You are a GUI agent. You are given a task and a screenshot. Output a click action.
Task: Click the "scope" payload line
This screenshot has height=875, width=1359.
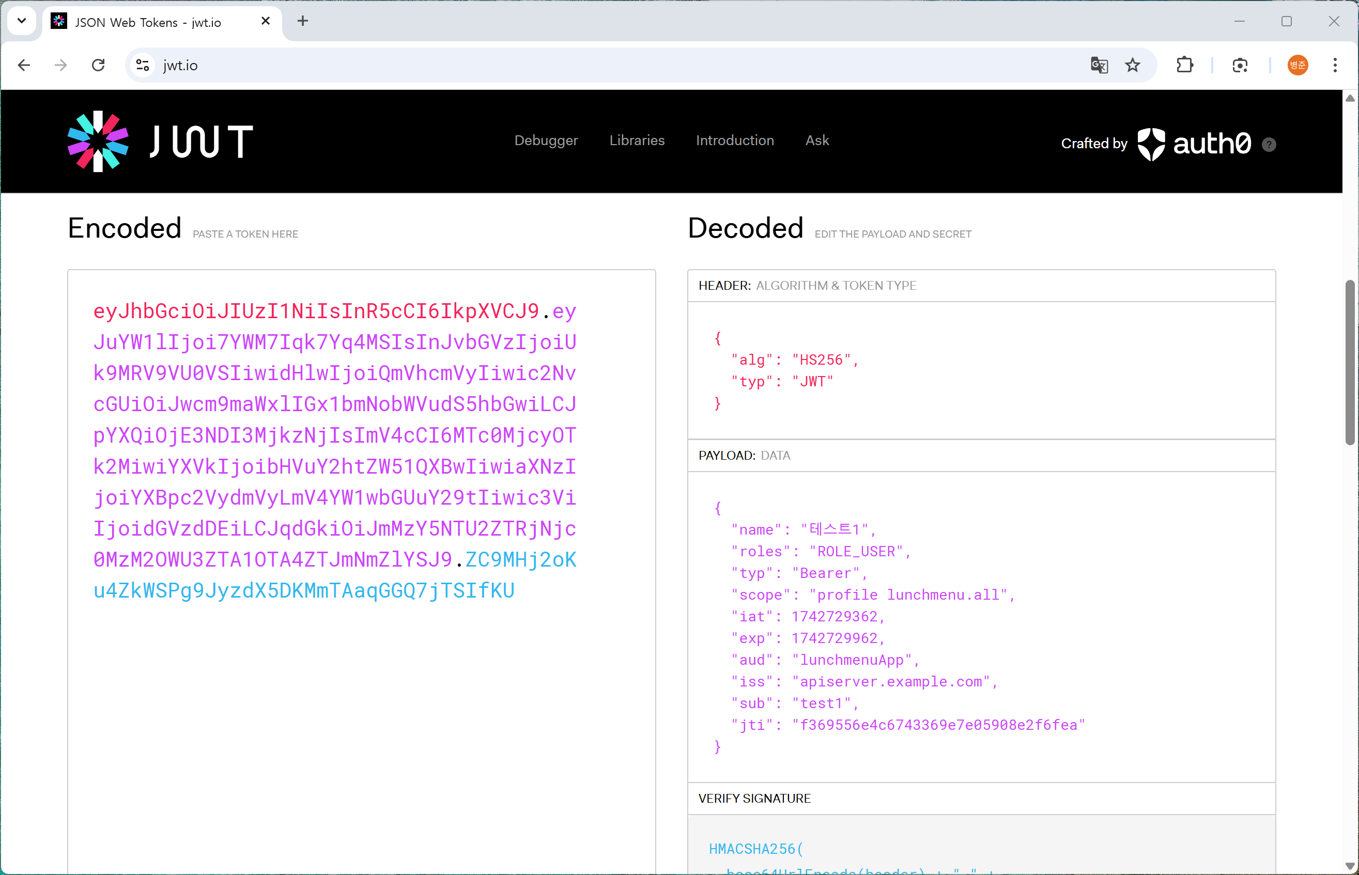tap(873, 595)
